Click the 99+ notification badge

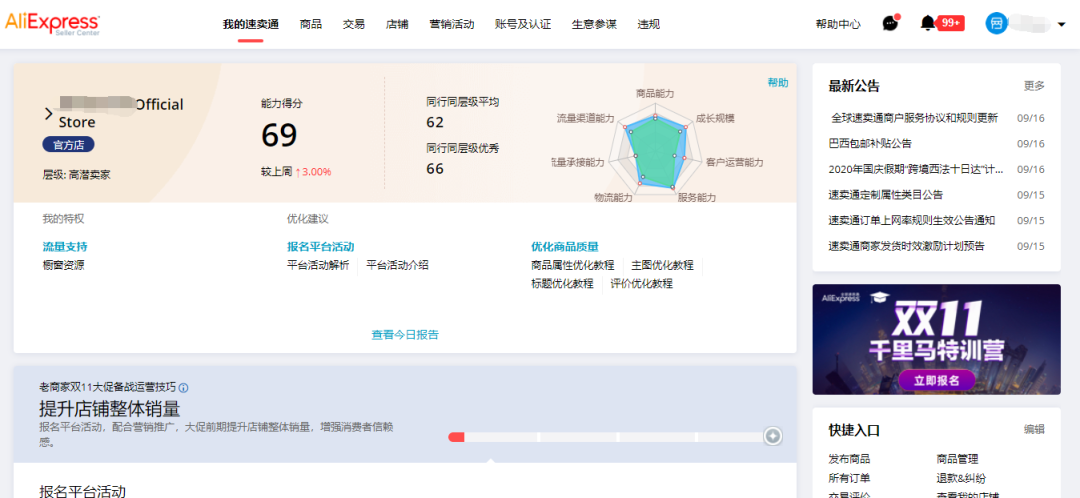pyautogui.click(x=951, y=23)
